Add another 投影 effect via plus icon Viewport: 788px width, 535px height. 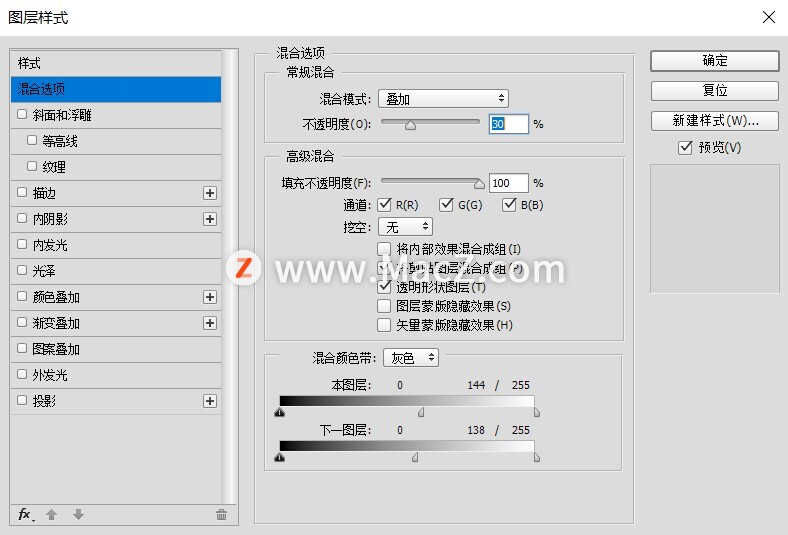(x=210, y=401)
